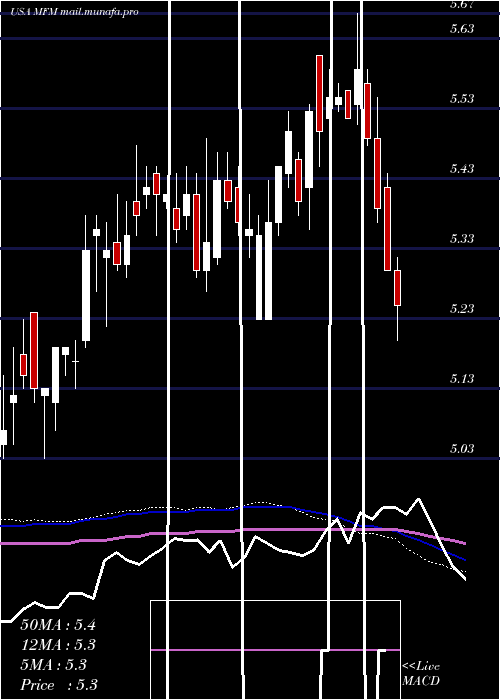Screen dimensions: 500x700
Task: Click the 5.43 price axis label
Action: click(x=462, y=169)
